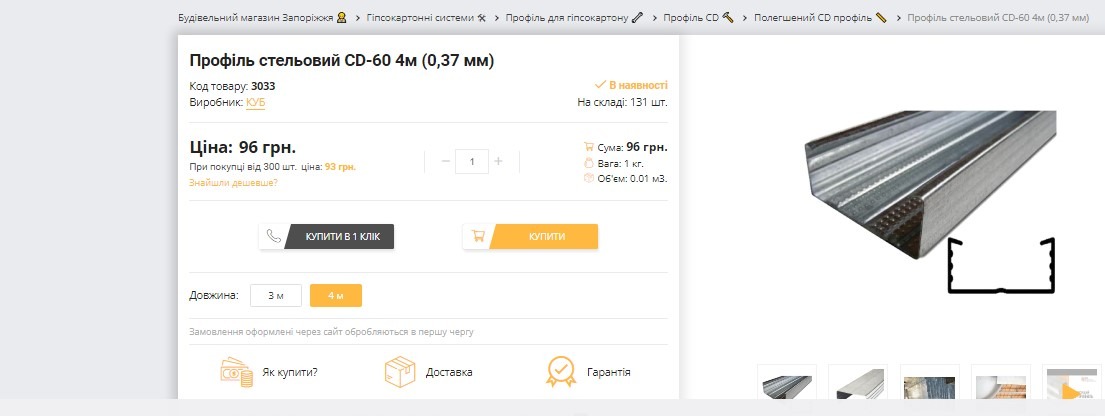Select length option 4 м
The height and width of the screenshot is (416, 1105).
point(336,295)
